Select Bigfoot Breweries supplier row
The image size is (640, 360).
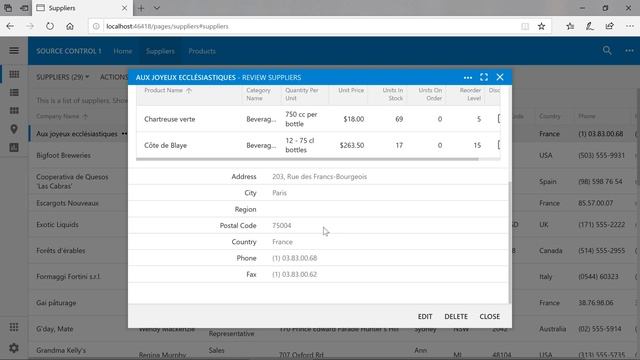tap(63, 155)
